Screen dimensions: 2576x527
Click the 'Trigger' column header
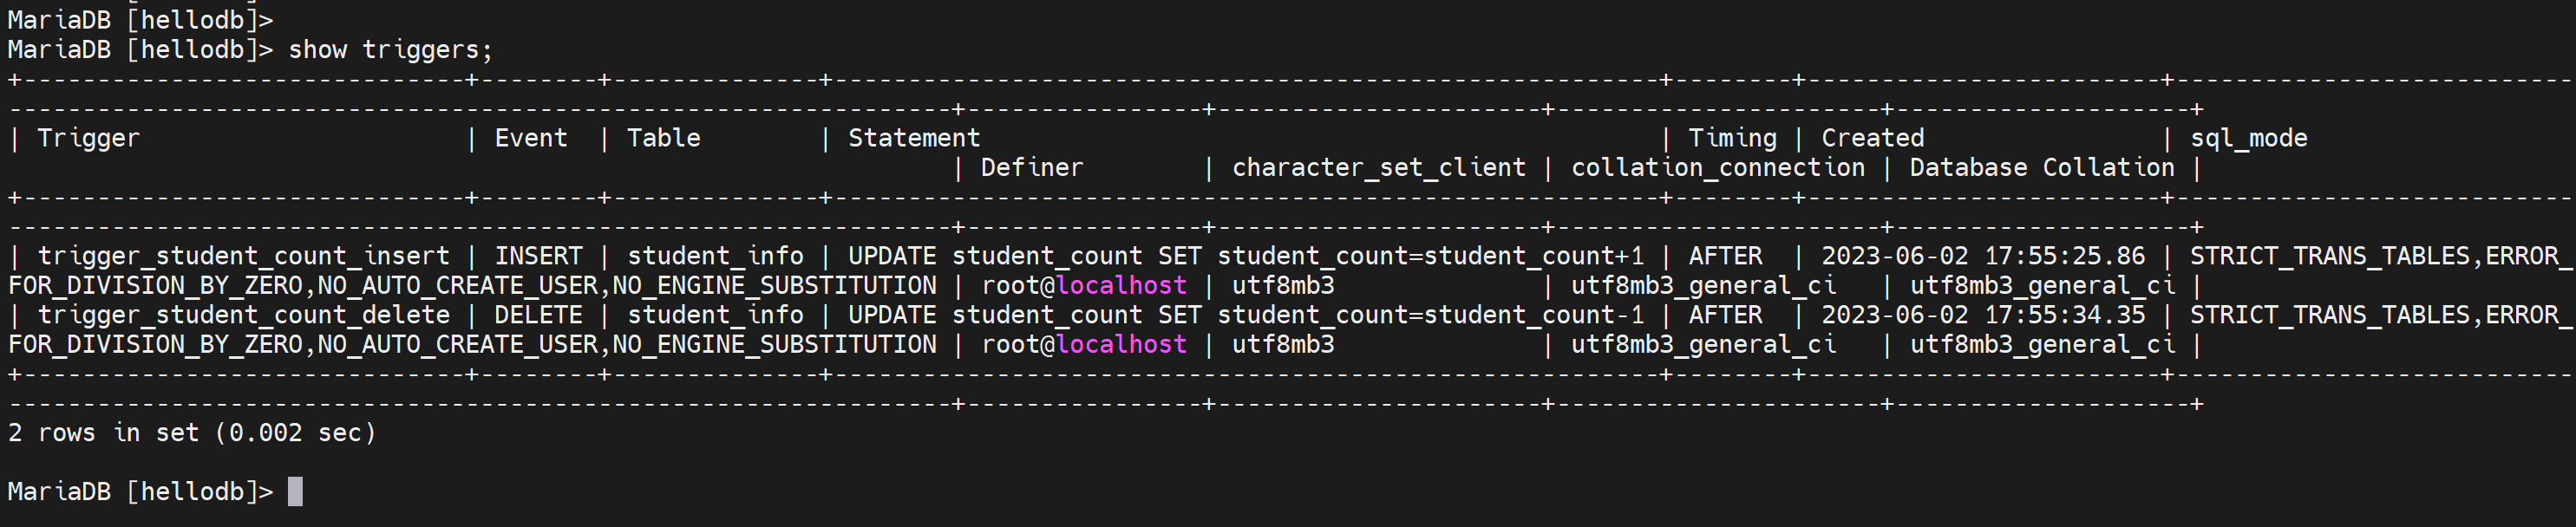88,138
